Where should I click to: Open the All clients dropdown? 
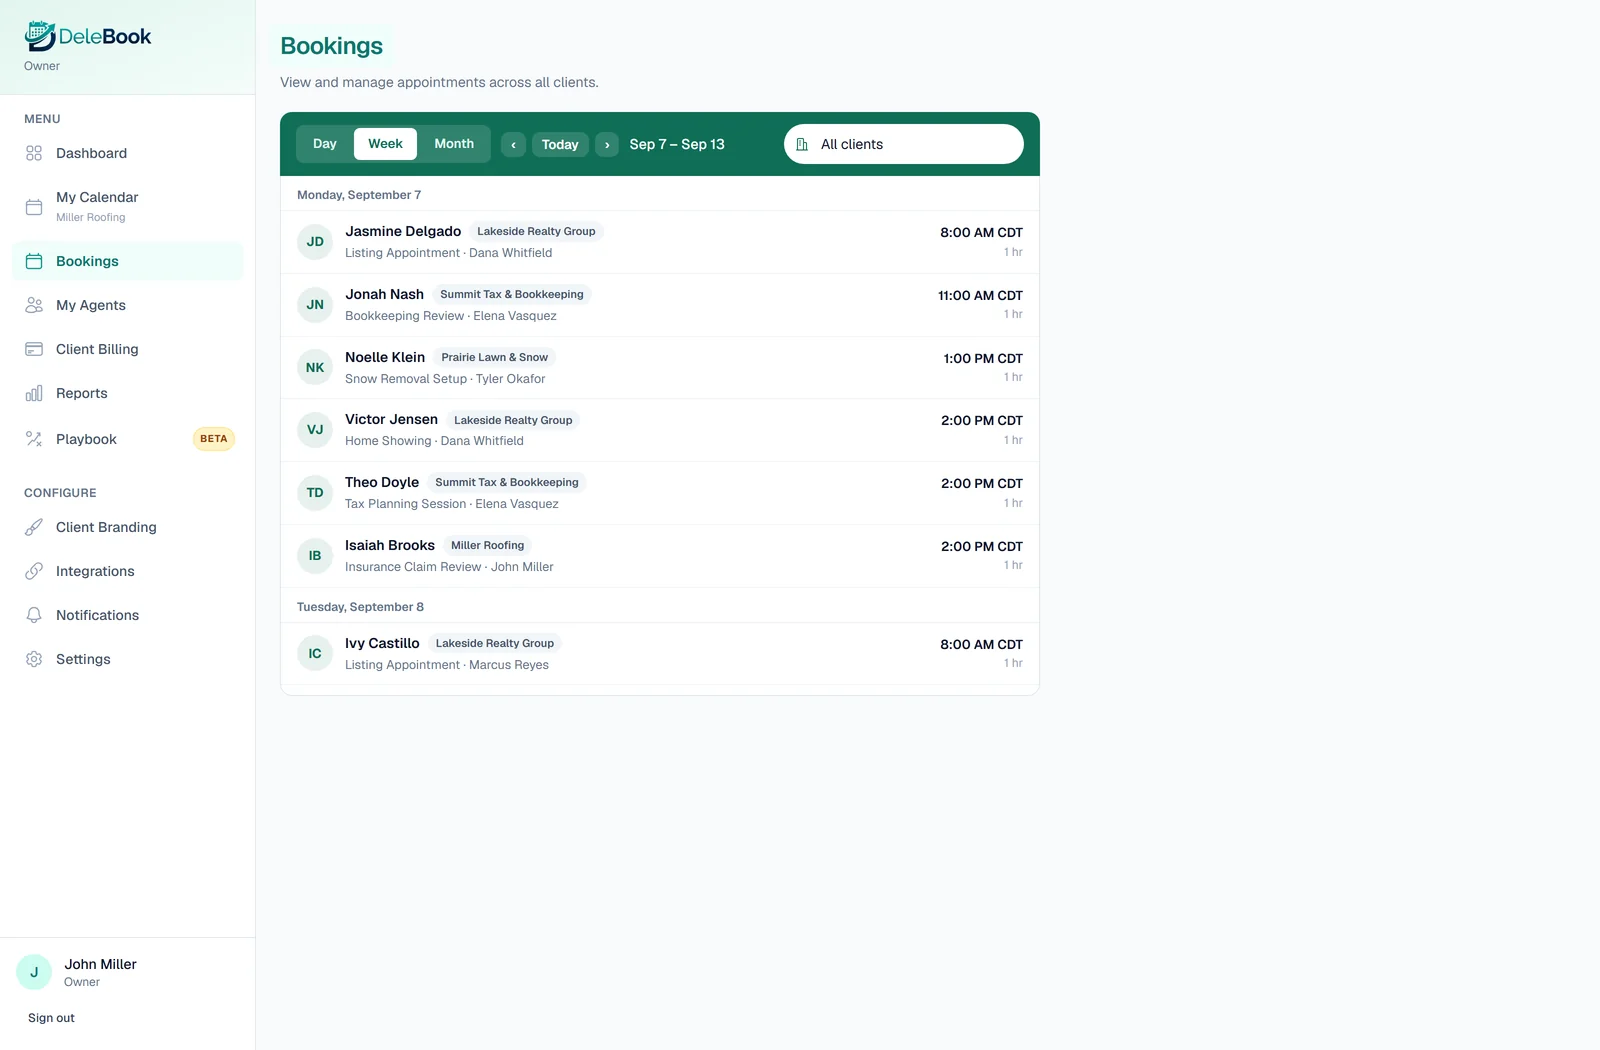click(904, 144)
